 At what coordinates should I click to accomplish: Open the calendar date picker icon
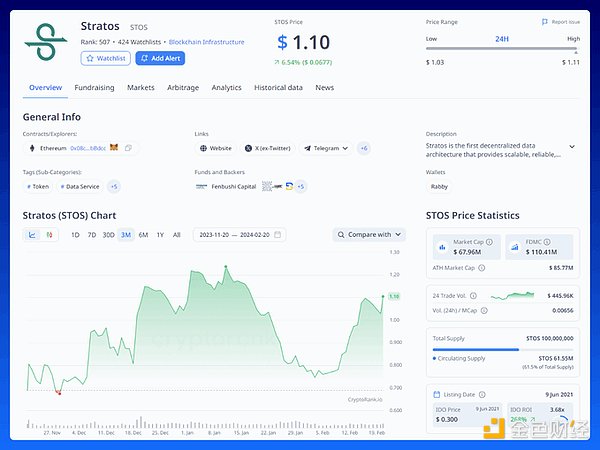(x=278, y=235)
